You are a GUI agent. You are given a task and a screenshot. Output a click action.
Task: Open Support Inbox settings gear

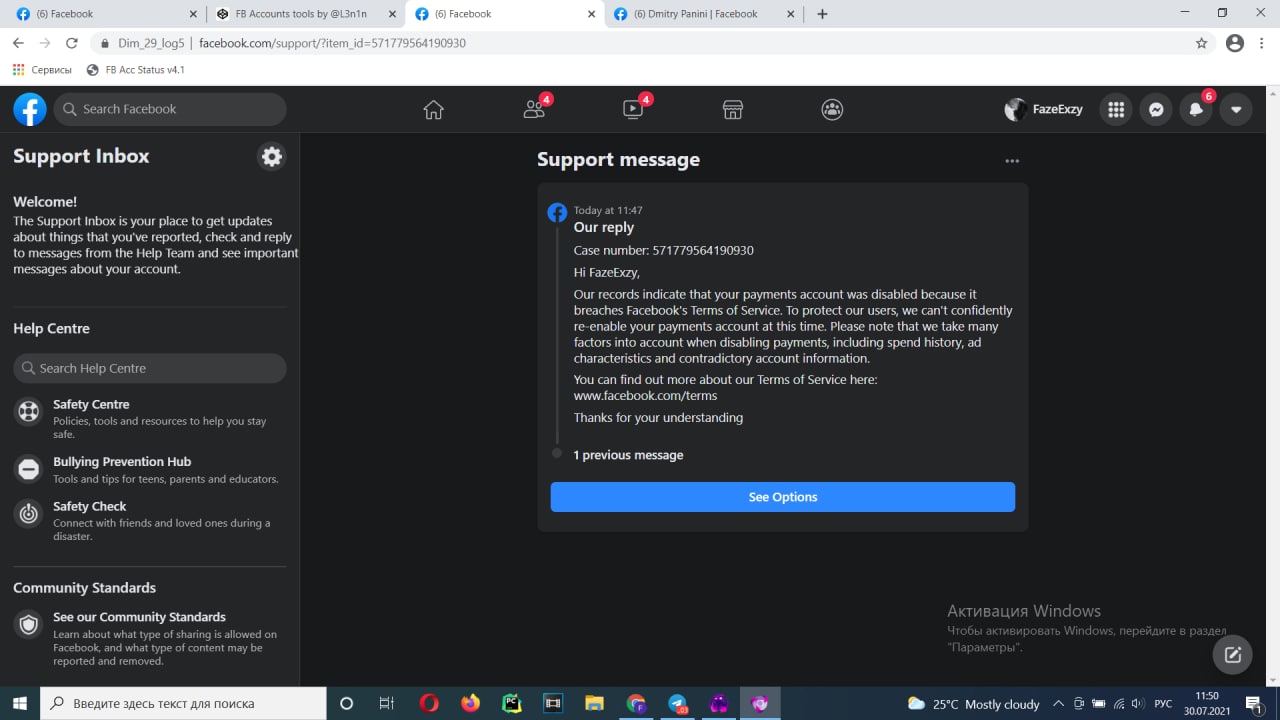271,156
